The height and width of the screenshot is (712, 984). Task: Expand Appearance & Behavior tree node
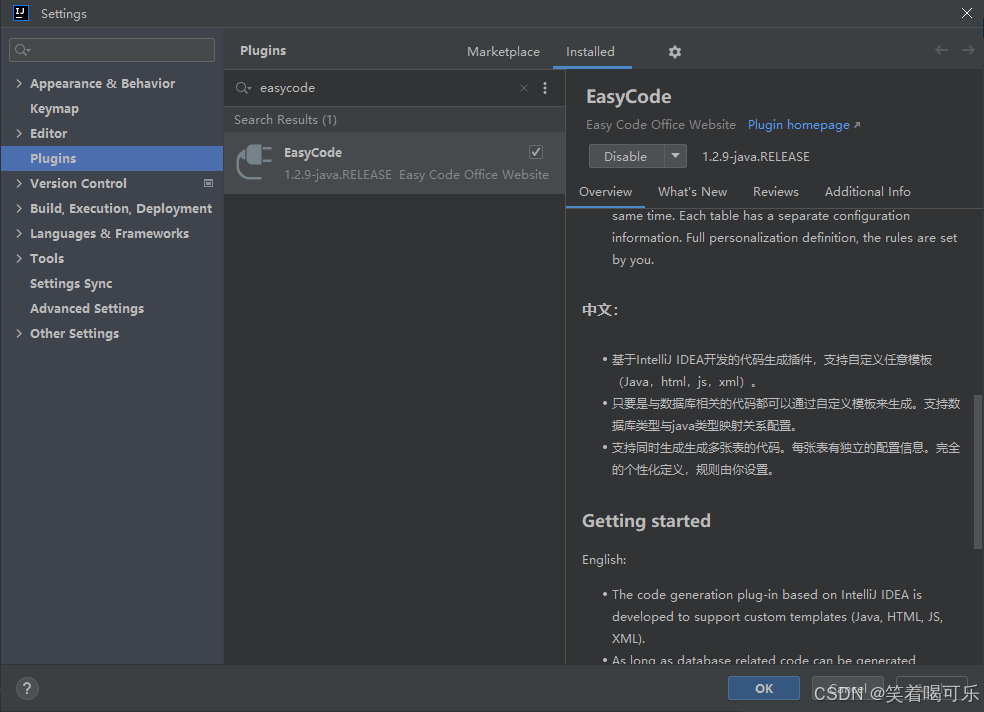(19, 83)
